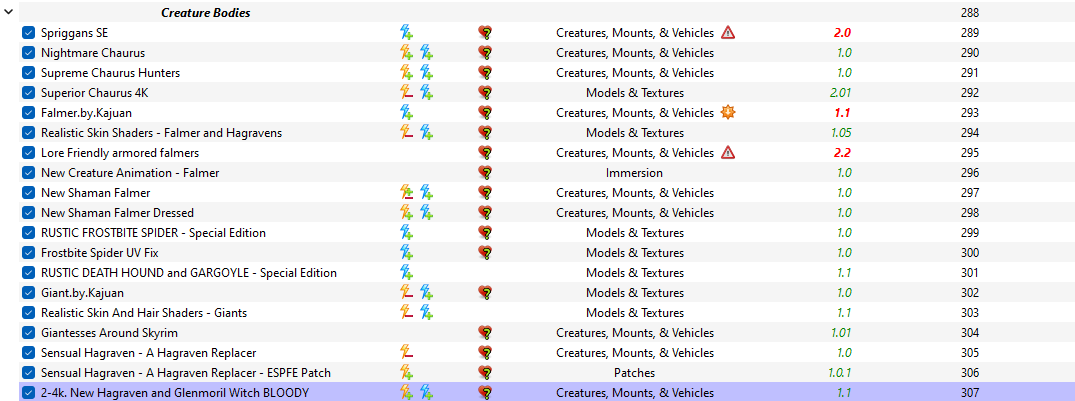This screenshot has width=1075, height=401.
Task: Select RUSTIC DEATH HOUND and GARGOYLE mod name
Action: pos(189,273)
